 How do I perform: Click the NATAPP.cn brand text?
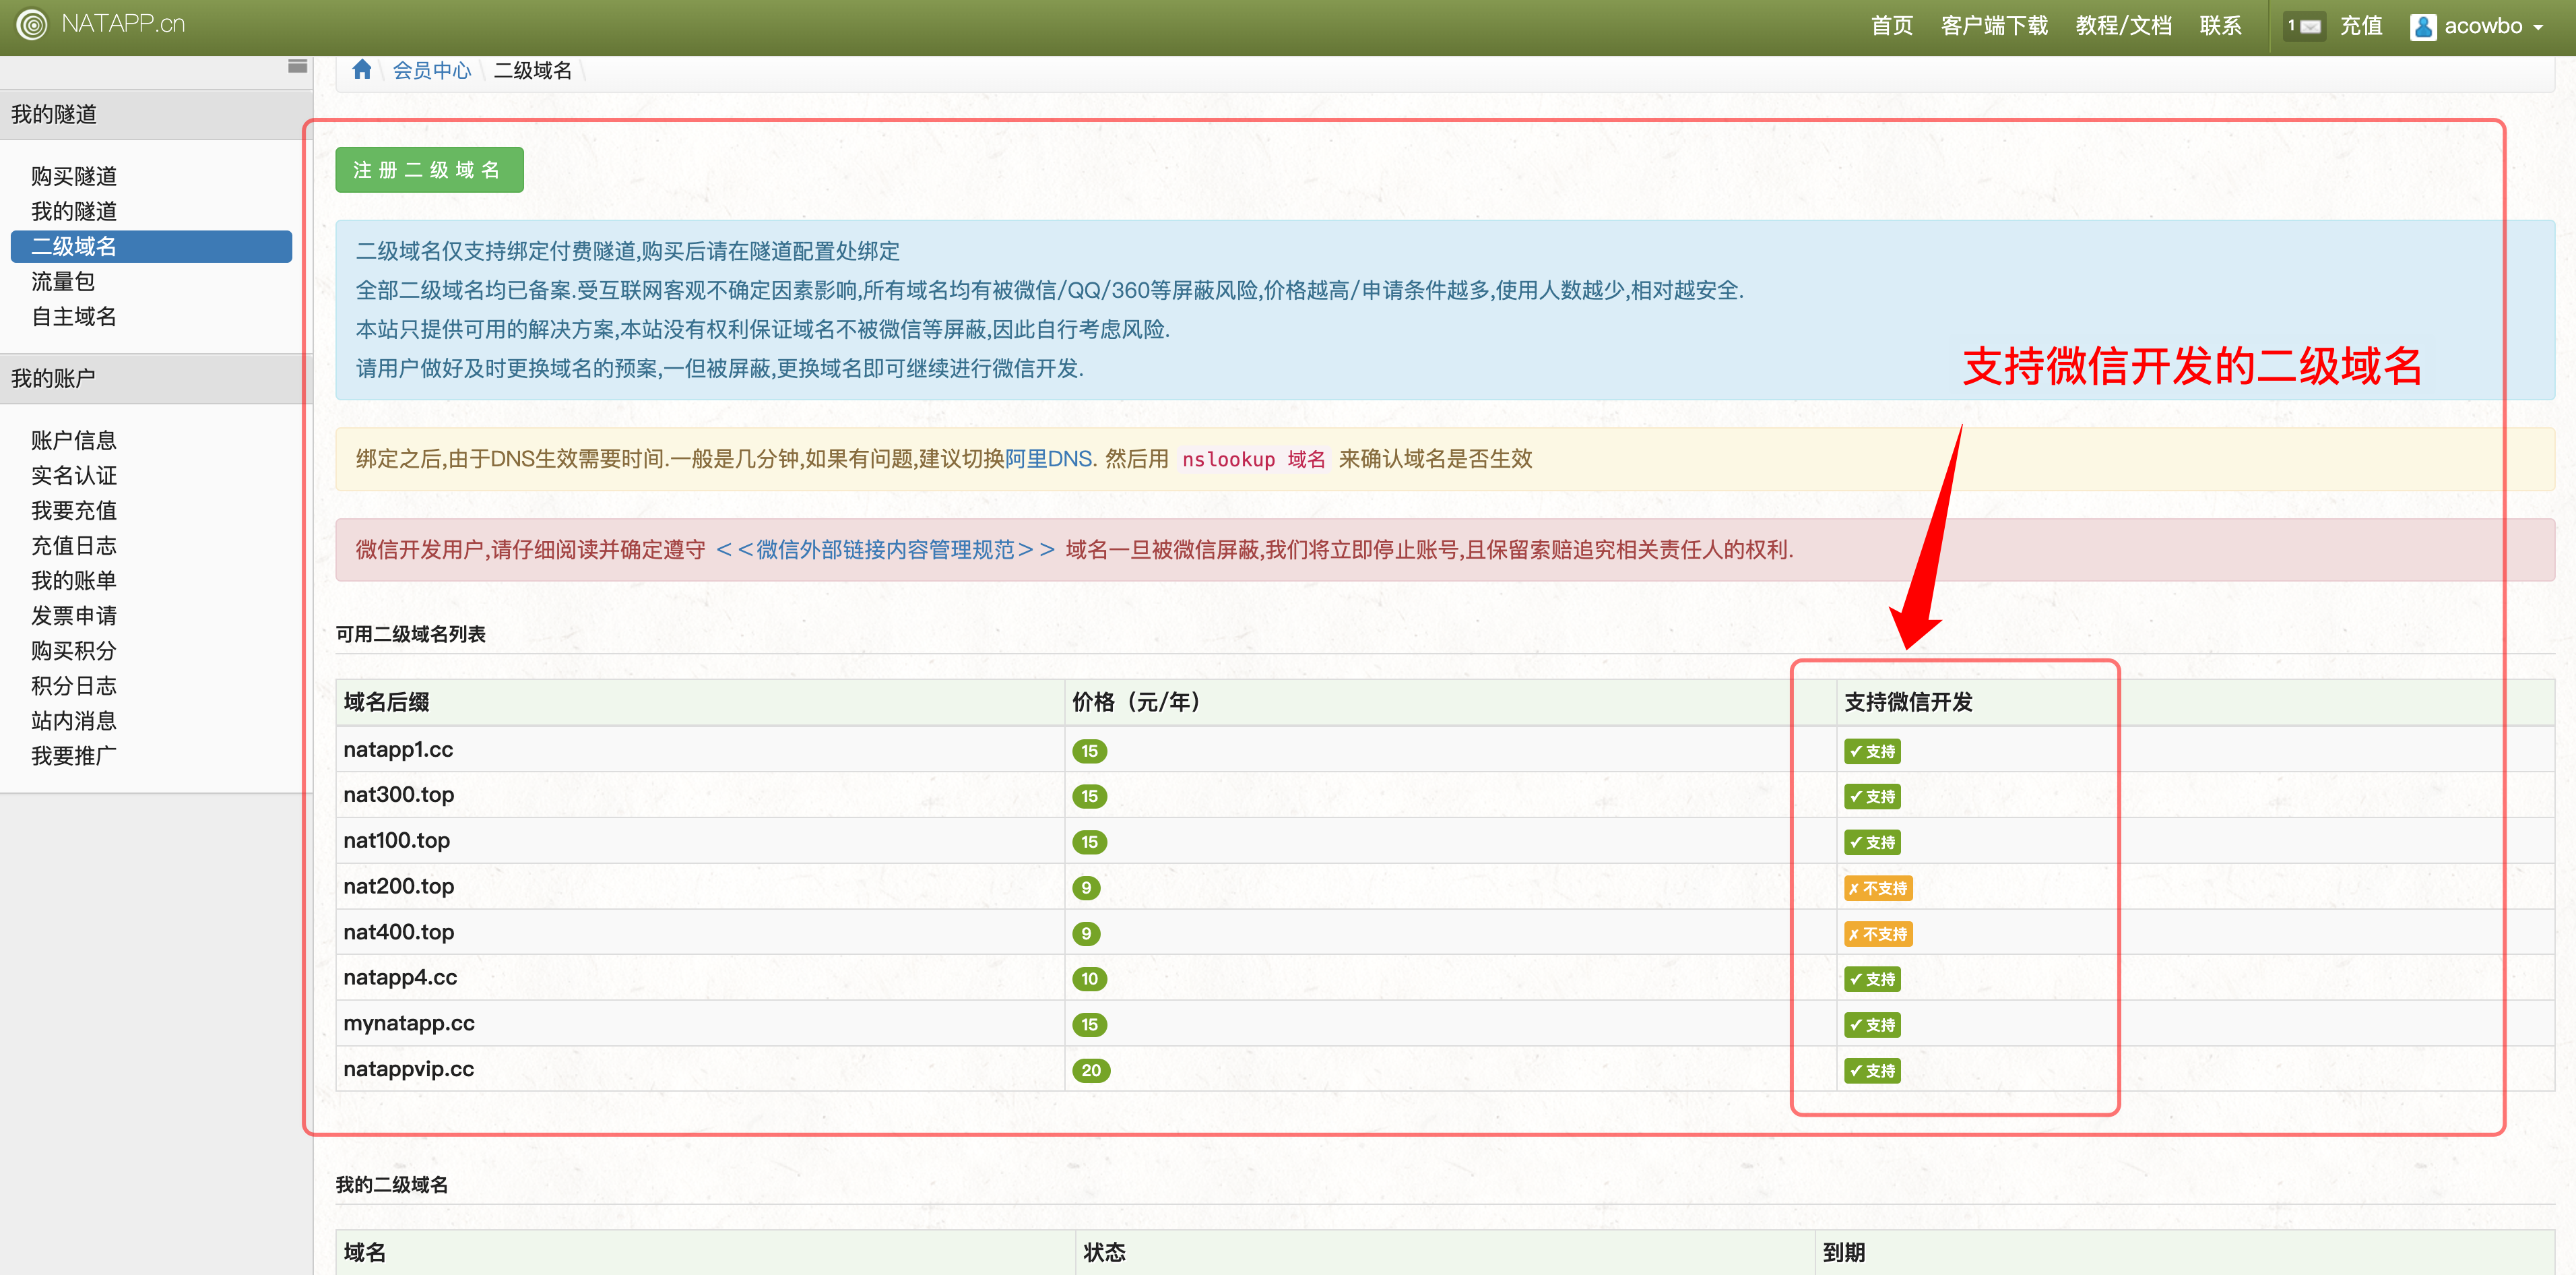tap(123, 24)
